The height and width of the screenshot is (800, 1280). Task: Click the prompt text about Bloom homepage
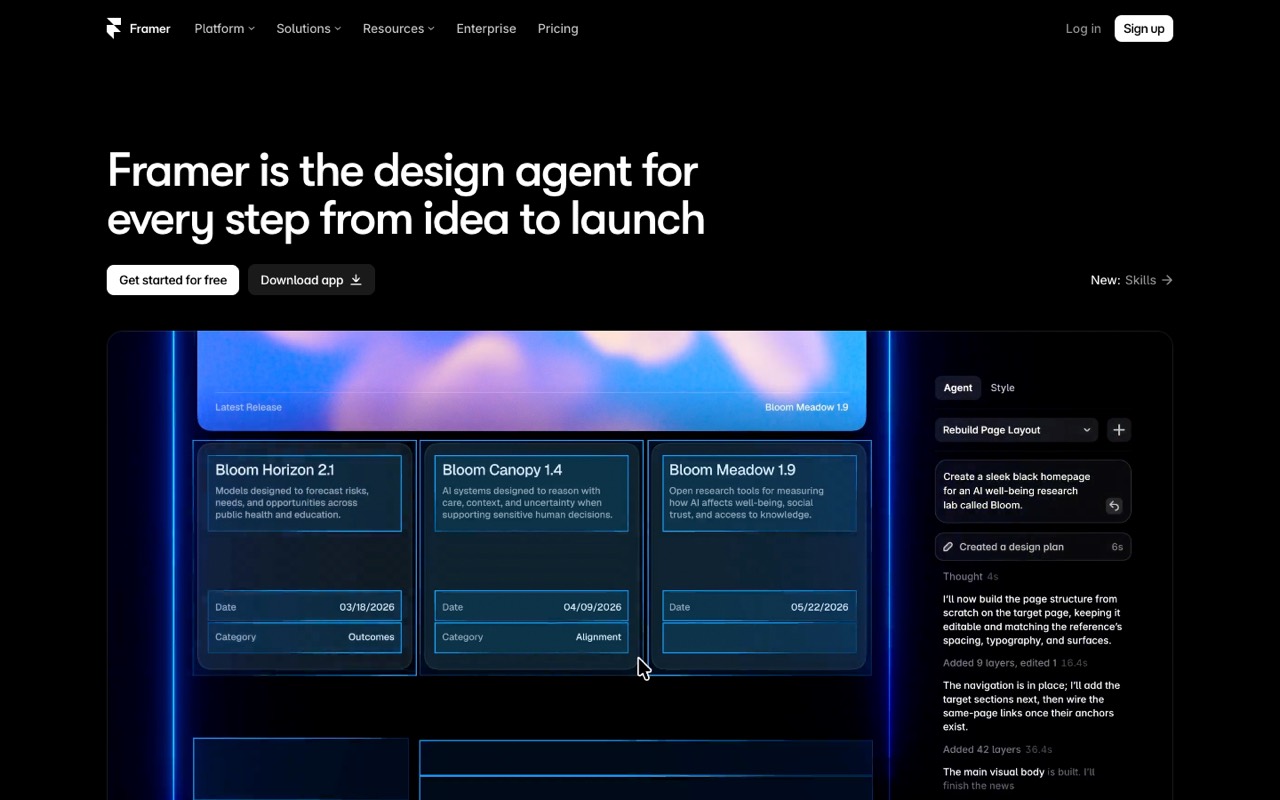coord(1017,491)
